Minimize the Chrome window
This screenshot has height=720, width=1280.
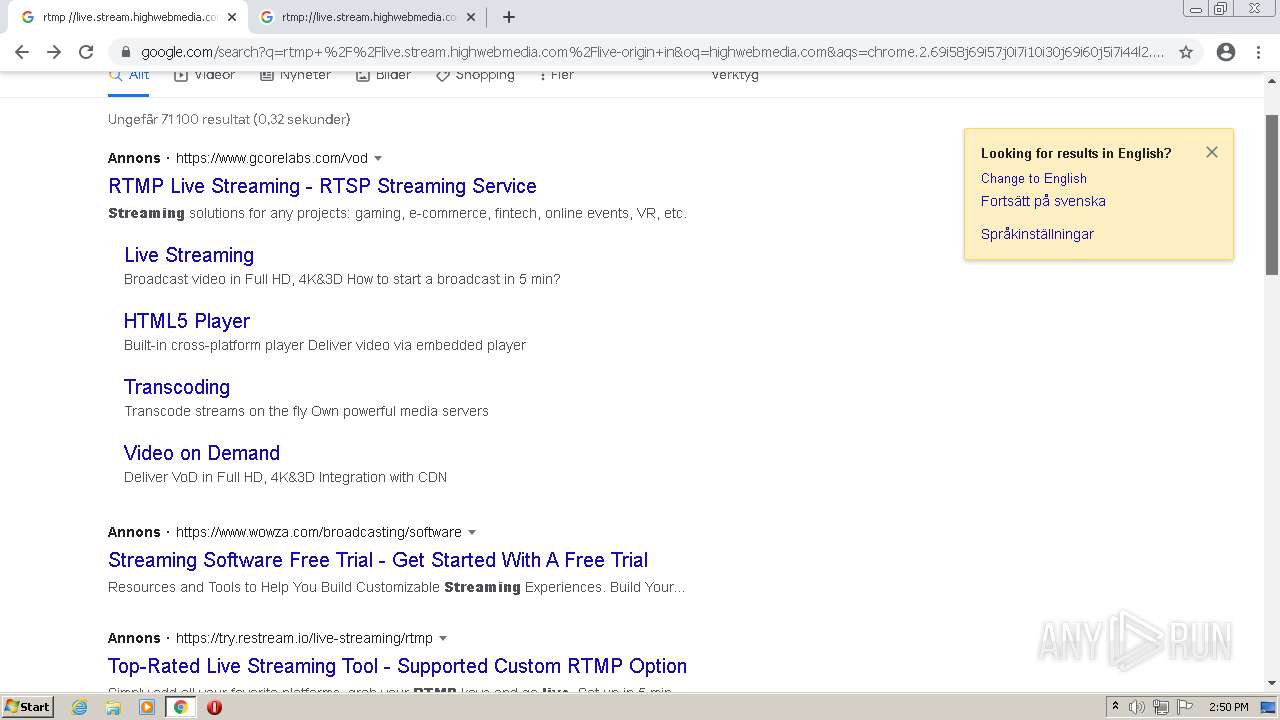[1196, 8]
